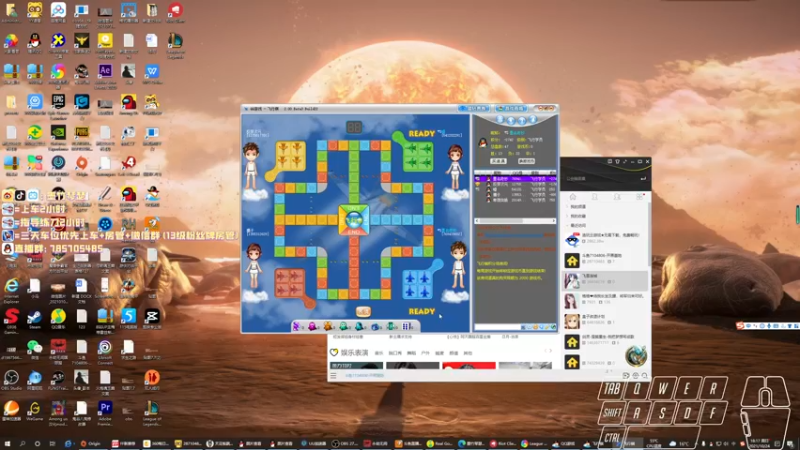The width and height of the screenshot is (800, 450).
Task: Click the blue plane hangar on the game board
Action: pyautogui.click(x=418, y=284)
